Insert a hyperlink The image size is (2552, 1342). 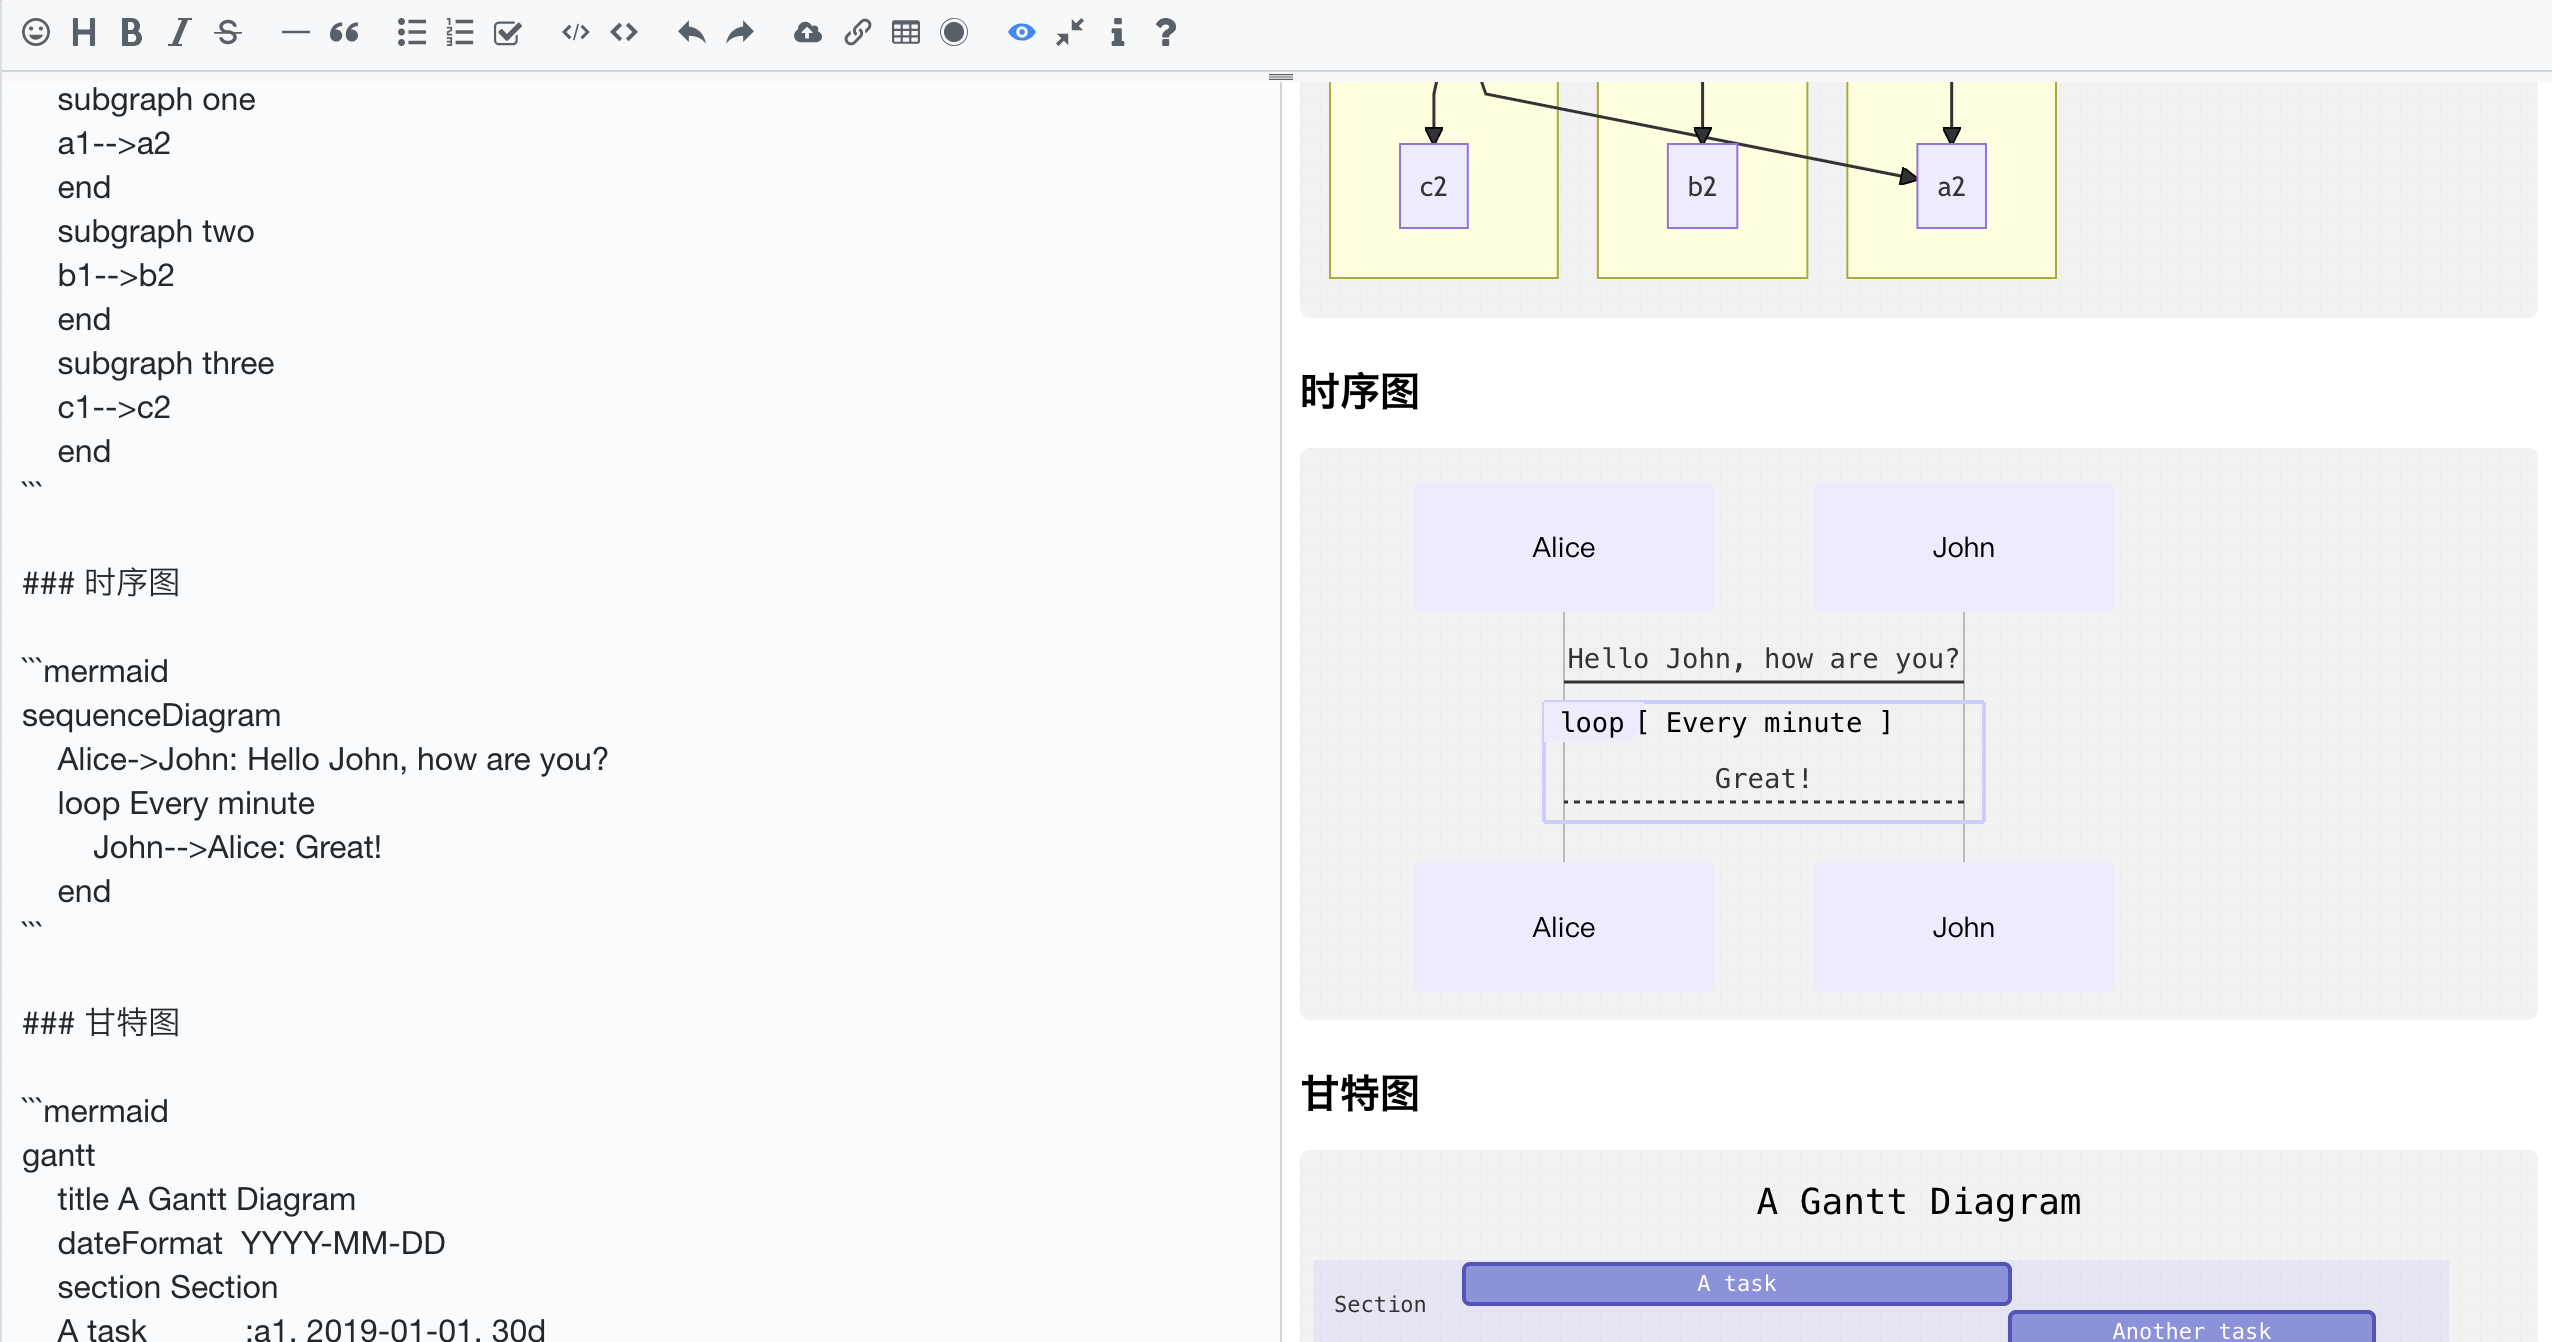[x=857, y=33]
